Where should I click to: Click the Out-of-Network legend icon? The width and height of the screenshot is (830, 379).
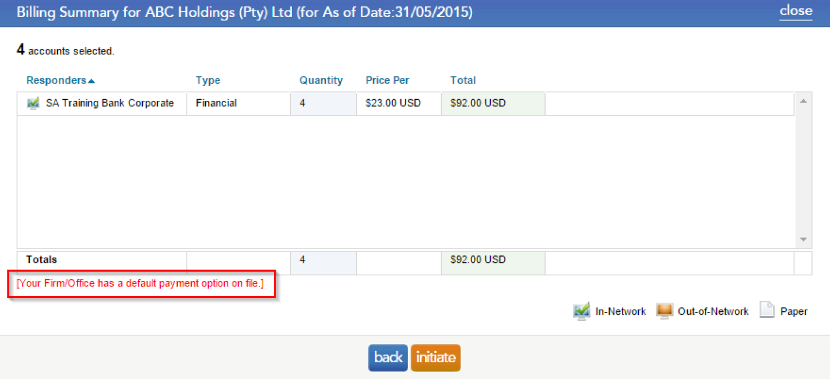(x=665, y=311)
